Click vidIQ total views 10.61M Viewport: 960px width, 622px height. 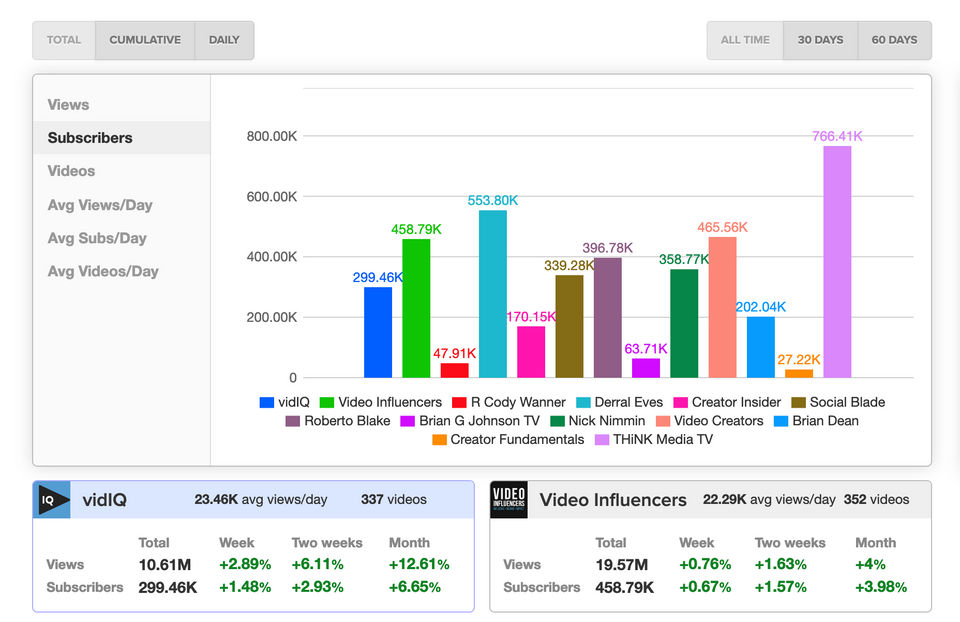coord(165,564)
